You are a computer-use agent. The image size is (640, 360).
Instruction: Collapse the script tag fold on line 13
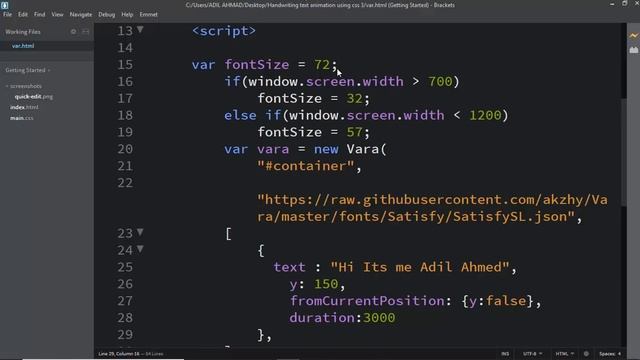point(140,29)
